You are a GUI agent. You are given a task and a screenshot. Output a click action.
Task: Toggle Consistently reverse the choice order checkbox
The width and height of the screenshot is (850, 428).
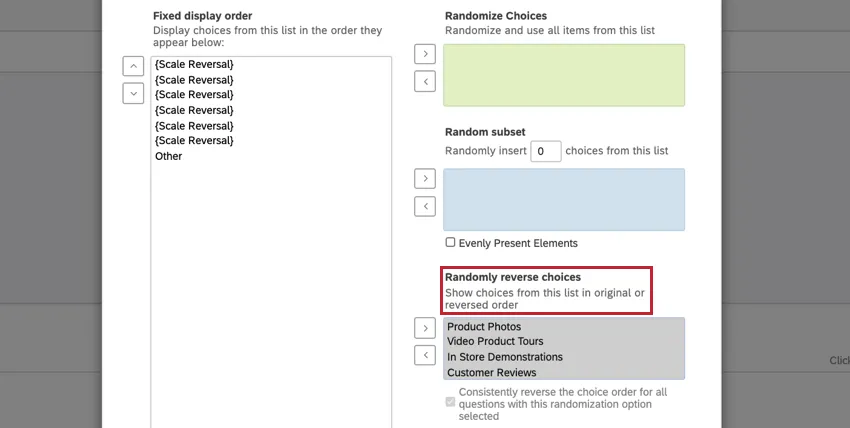pos(450,401)
